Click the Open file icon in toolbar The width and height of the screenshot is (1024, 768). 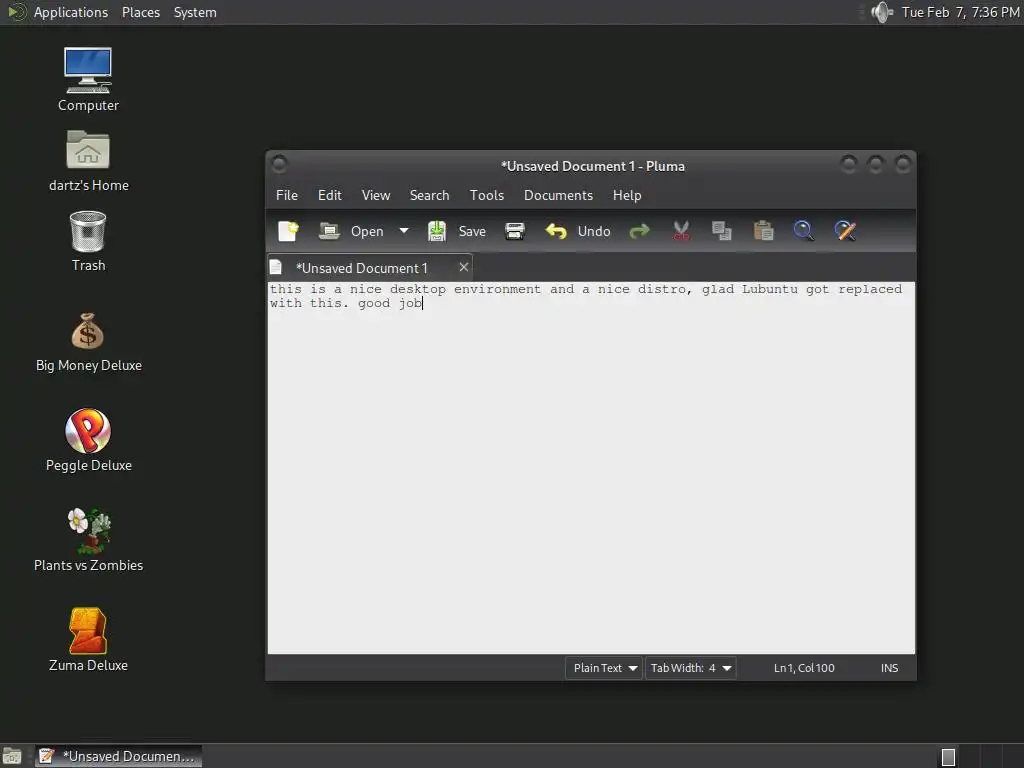[x=328, y=231]
